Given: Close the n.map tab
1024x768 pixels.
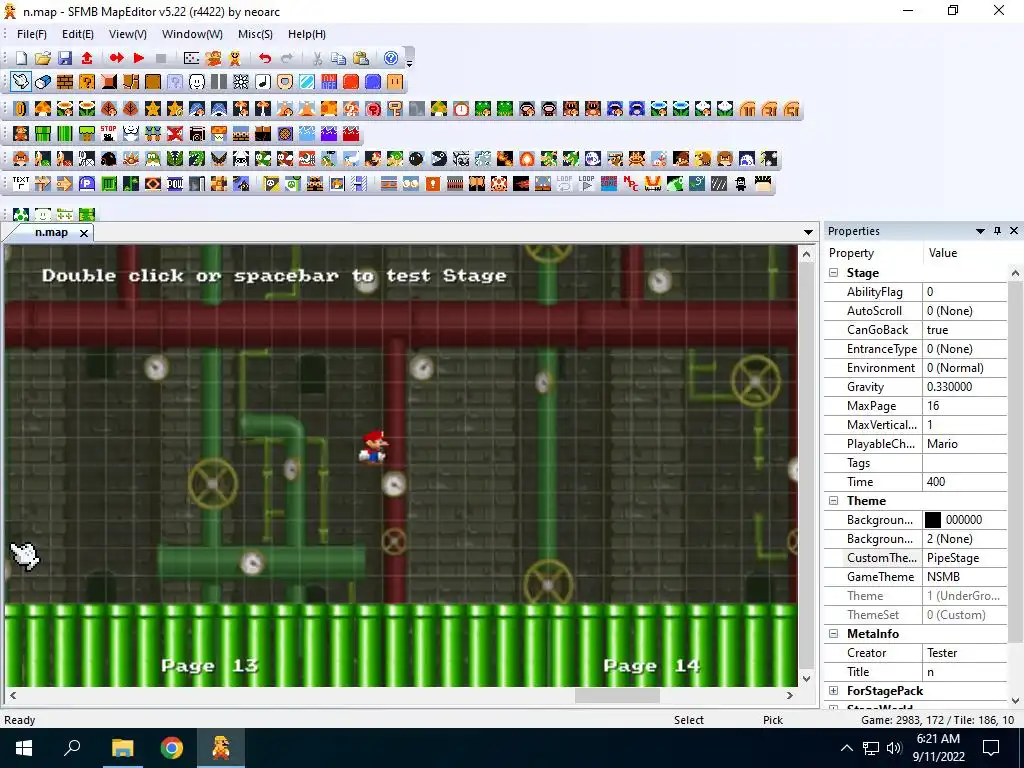Looking at the screenshot, I should point(84,233).
